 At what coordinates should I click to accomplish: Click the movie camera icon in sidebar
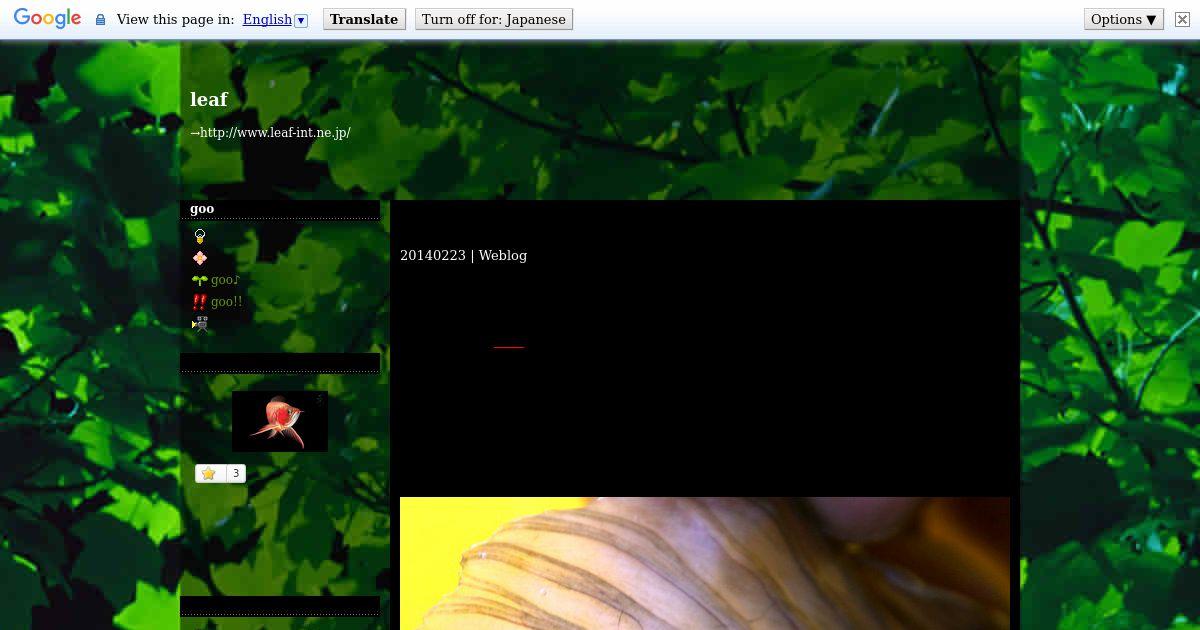(x=200, y=324)
